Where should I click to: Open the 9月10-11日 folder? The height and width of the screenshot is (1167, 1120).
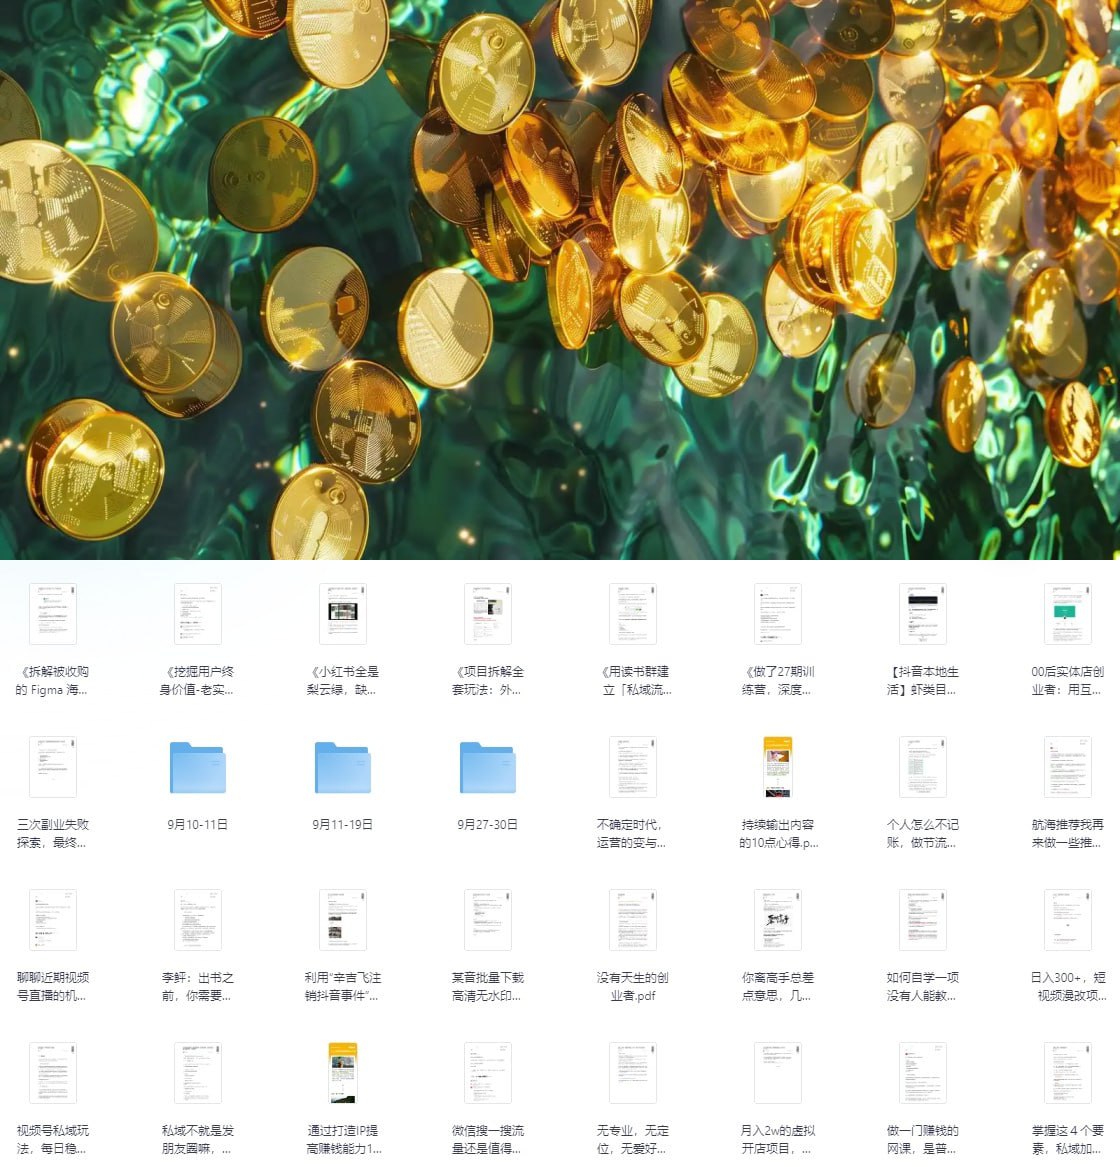[x=198, y=768]
